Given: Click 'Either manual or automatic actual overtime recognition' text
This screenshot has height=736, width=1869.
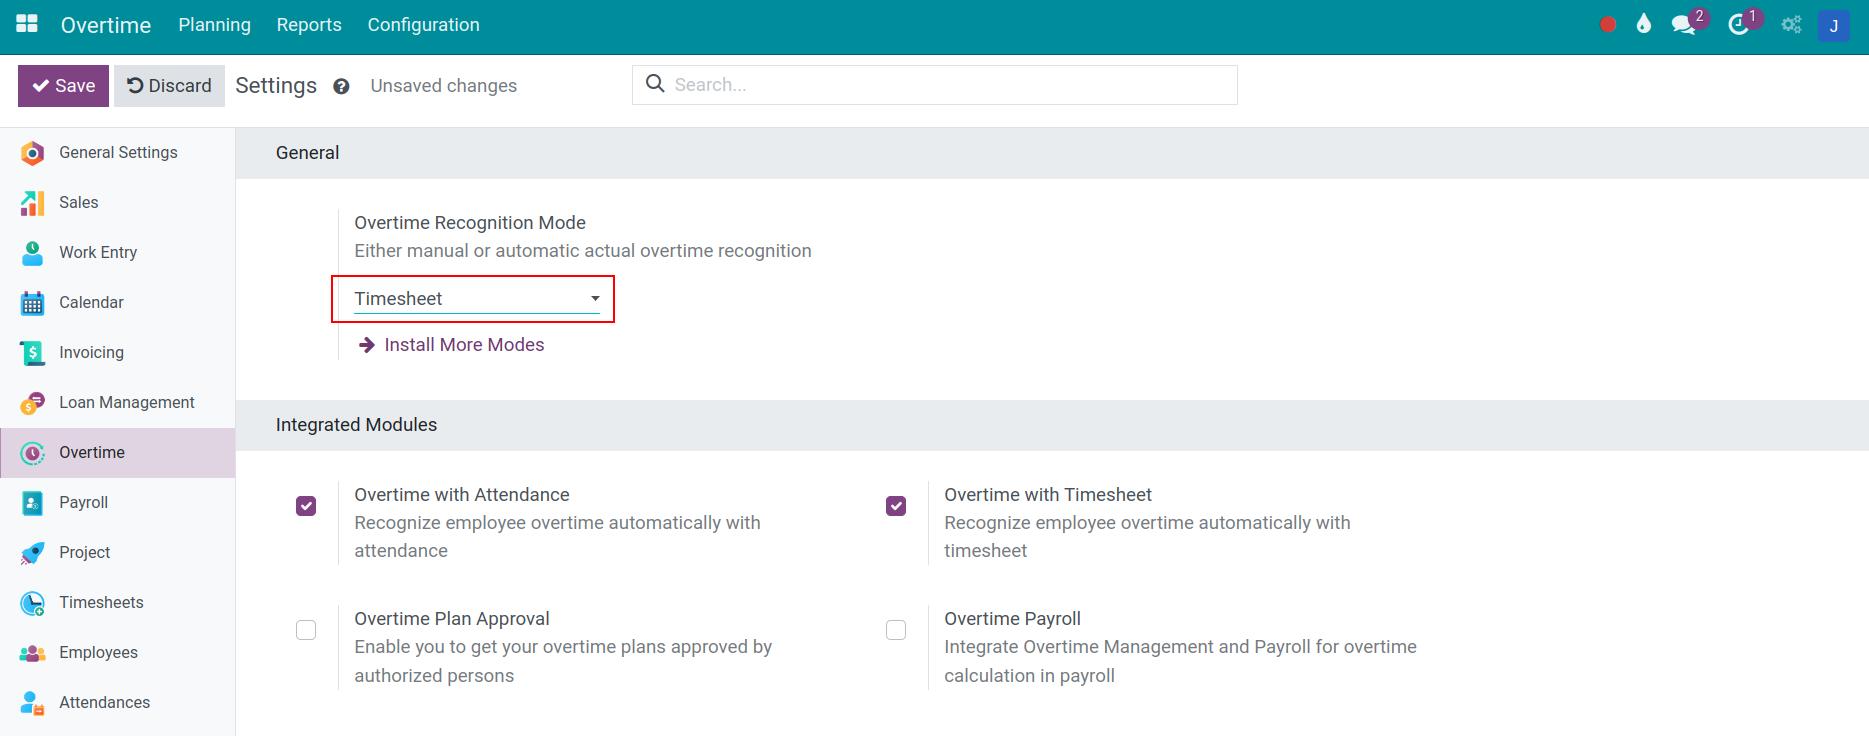Looking at the screenshot, I should coord(583,251).
